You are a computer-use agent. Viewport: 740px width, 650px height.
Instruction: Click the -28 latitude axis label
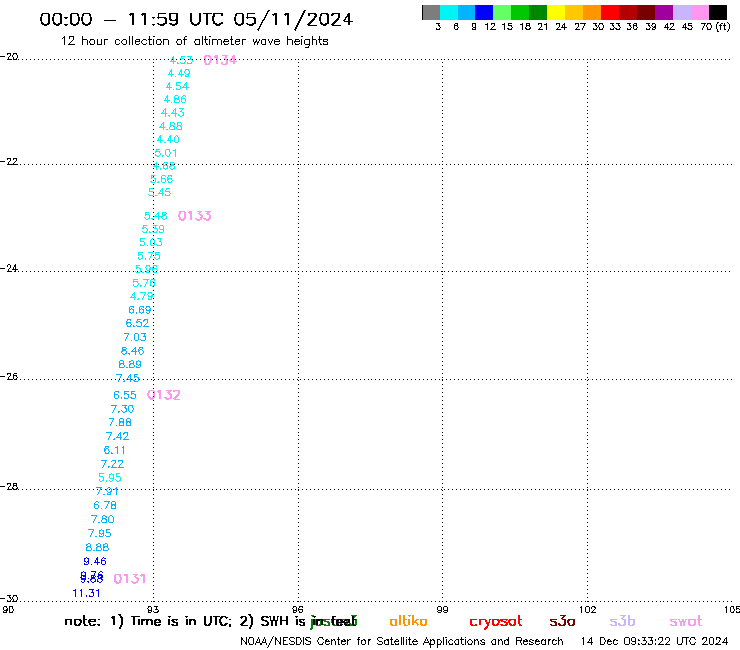click(9, 486)
